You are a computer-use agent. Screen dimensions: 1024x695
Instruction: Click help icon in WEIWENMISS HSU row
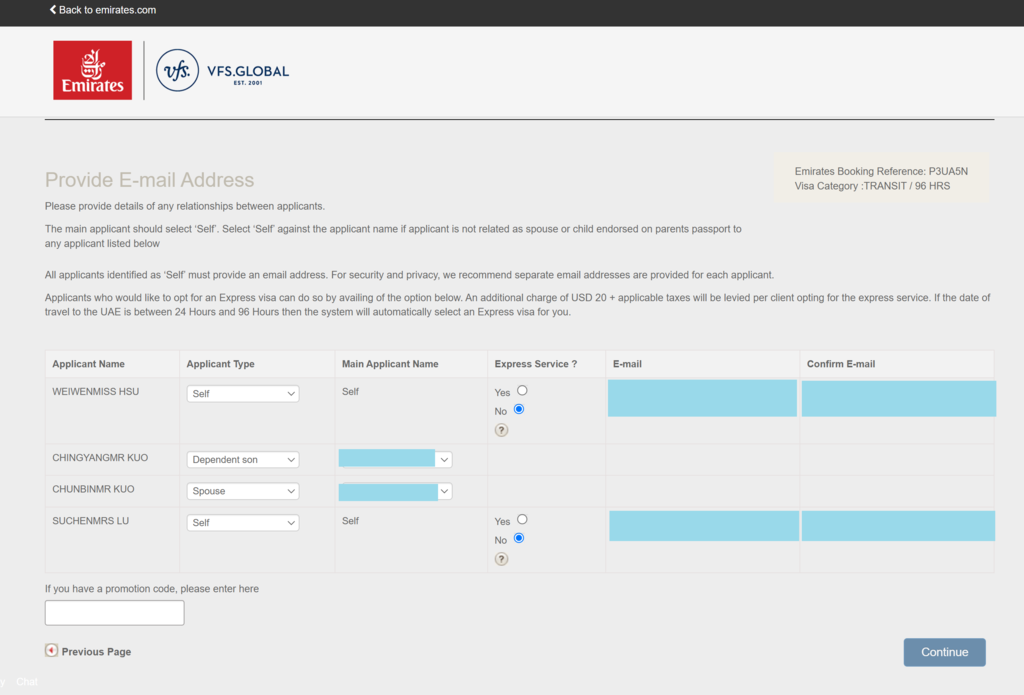click(x=501, y=430)
